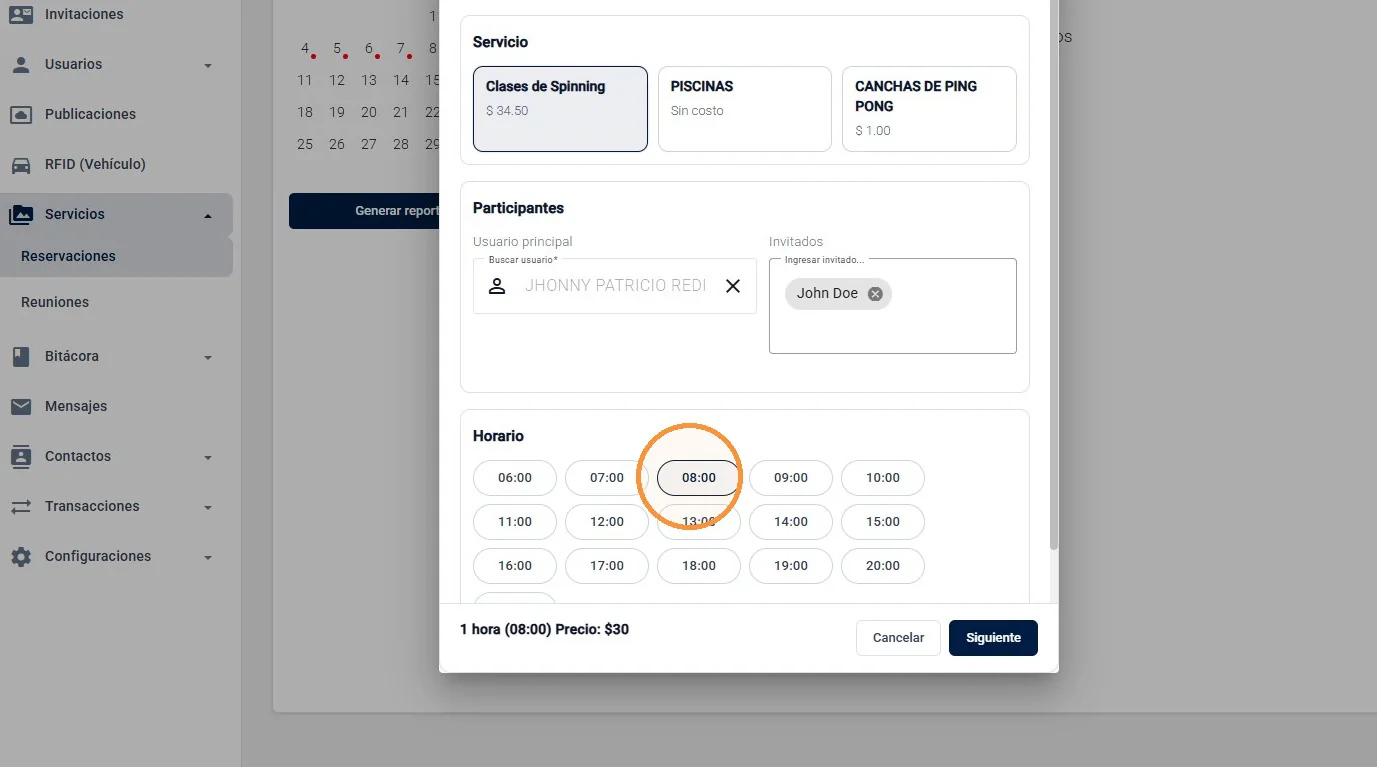
Task: Click the Transacciones arrows icon
Action: (21, 506)
